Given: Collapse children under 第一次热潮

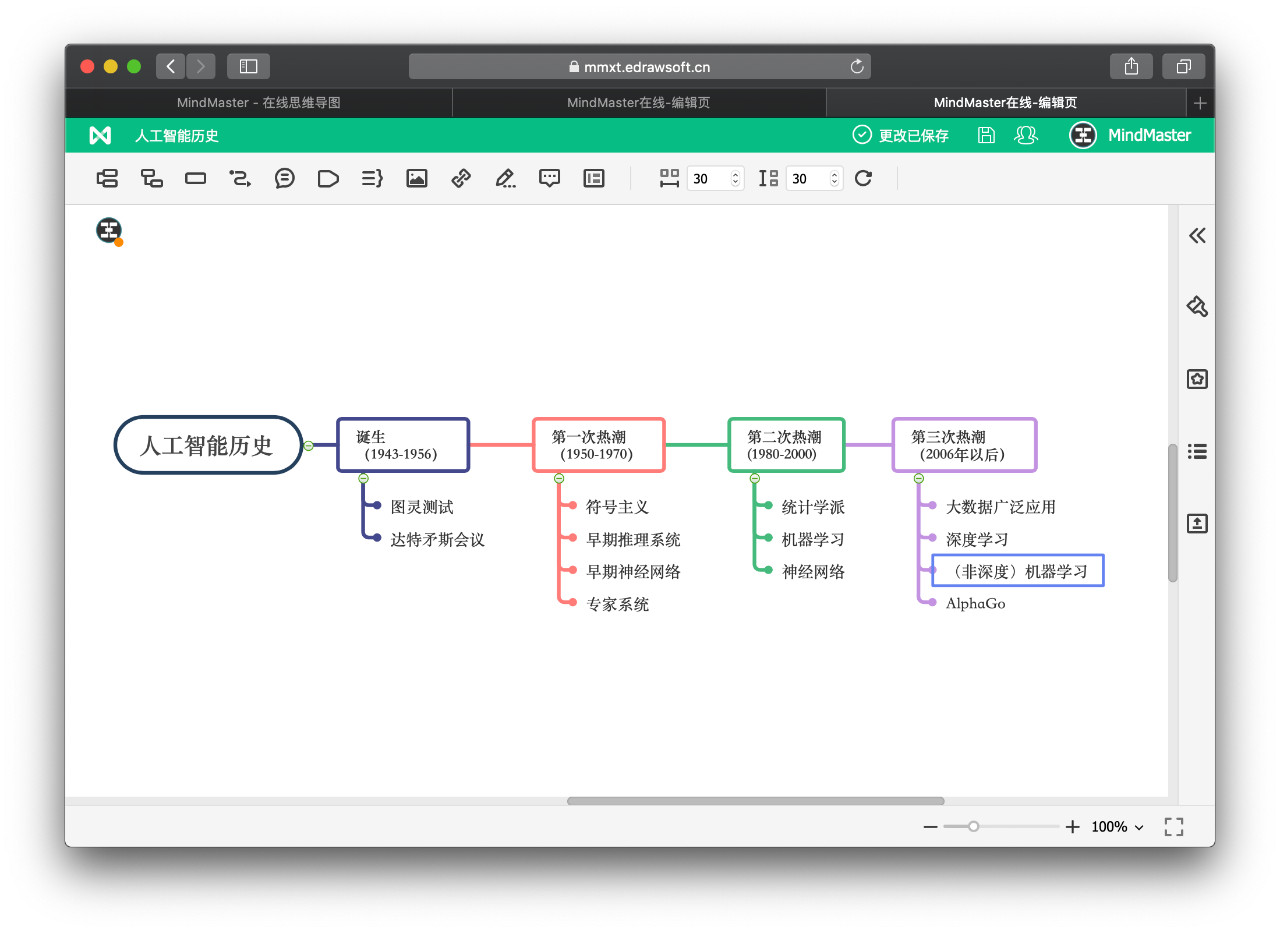Looking at the screenshot, I should (559, 478).
